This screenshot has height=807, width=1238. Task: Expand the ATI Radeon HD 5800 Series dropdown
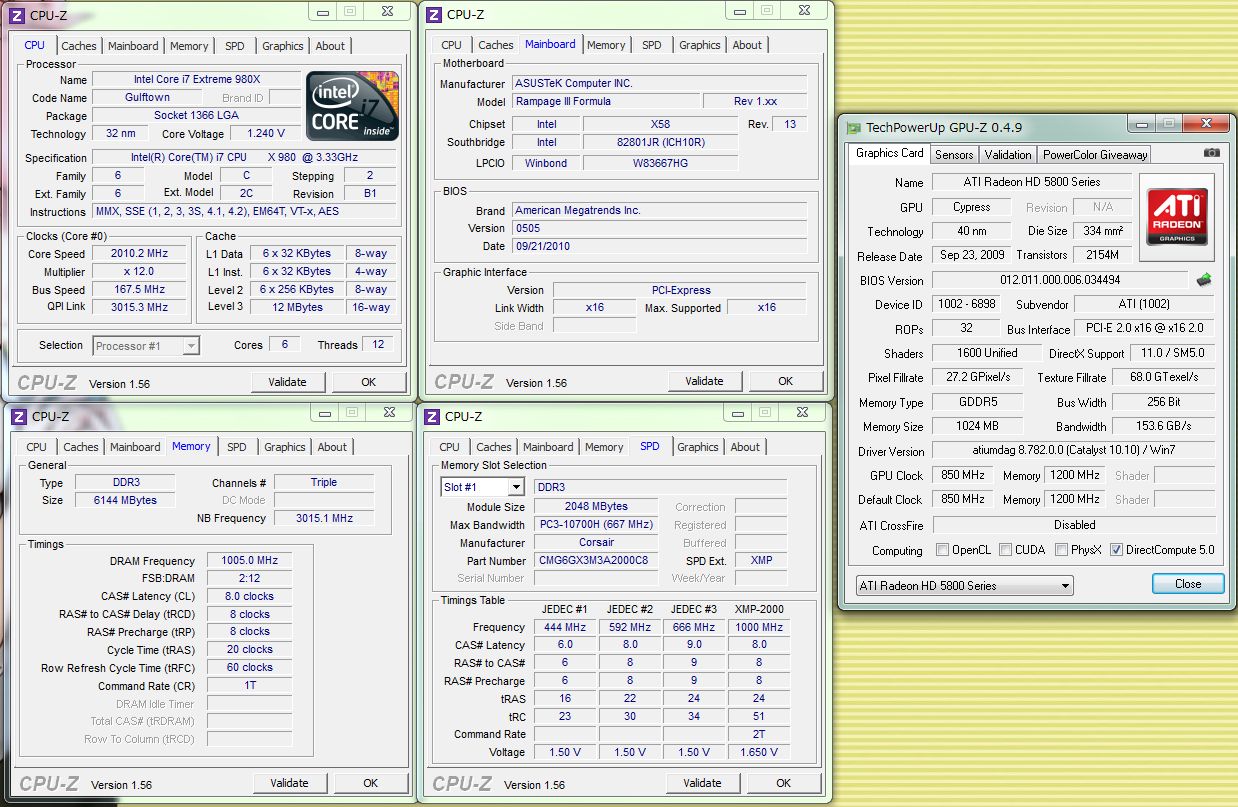tap(964, 586)
